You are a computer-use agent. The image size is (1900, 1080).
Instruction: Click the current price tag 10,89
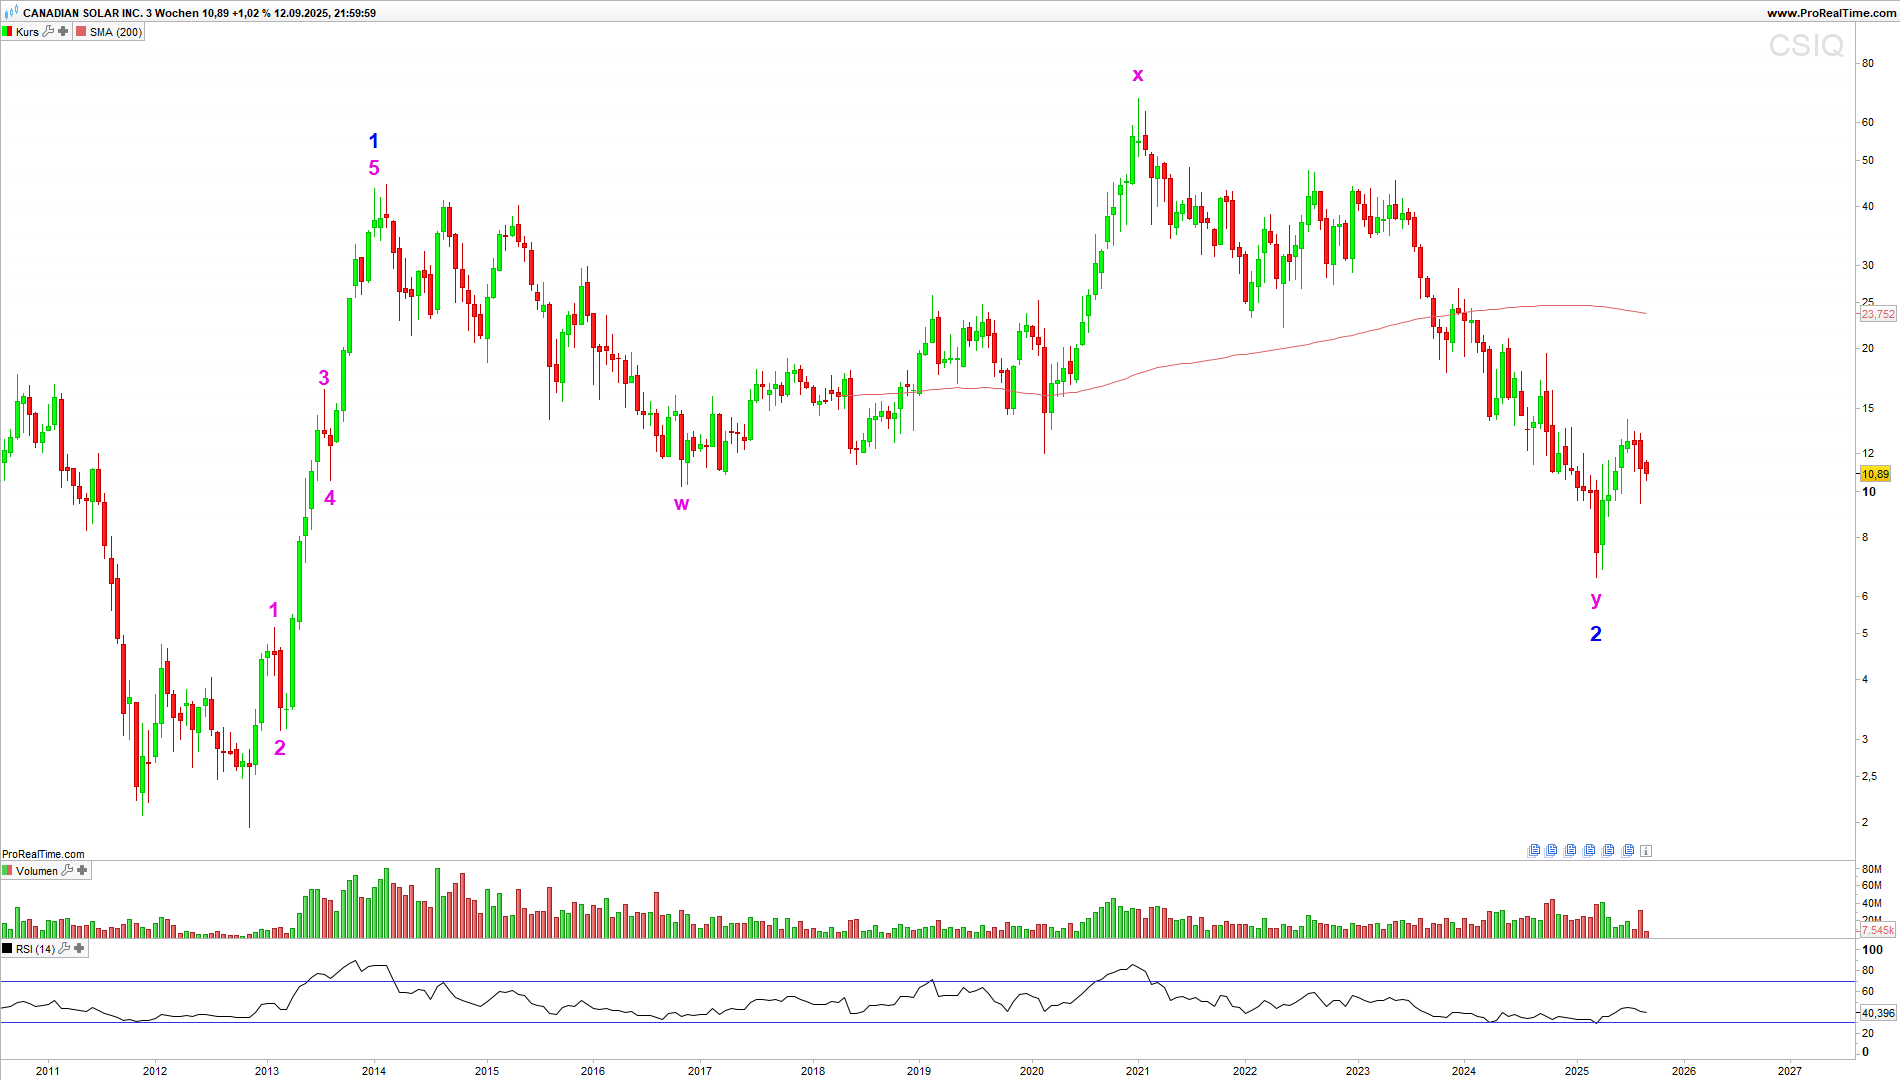(x=1875, y=474)
